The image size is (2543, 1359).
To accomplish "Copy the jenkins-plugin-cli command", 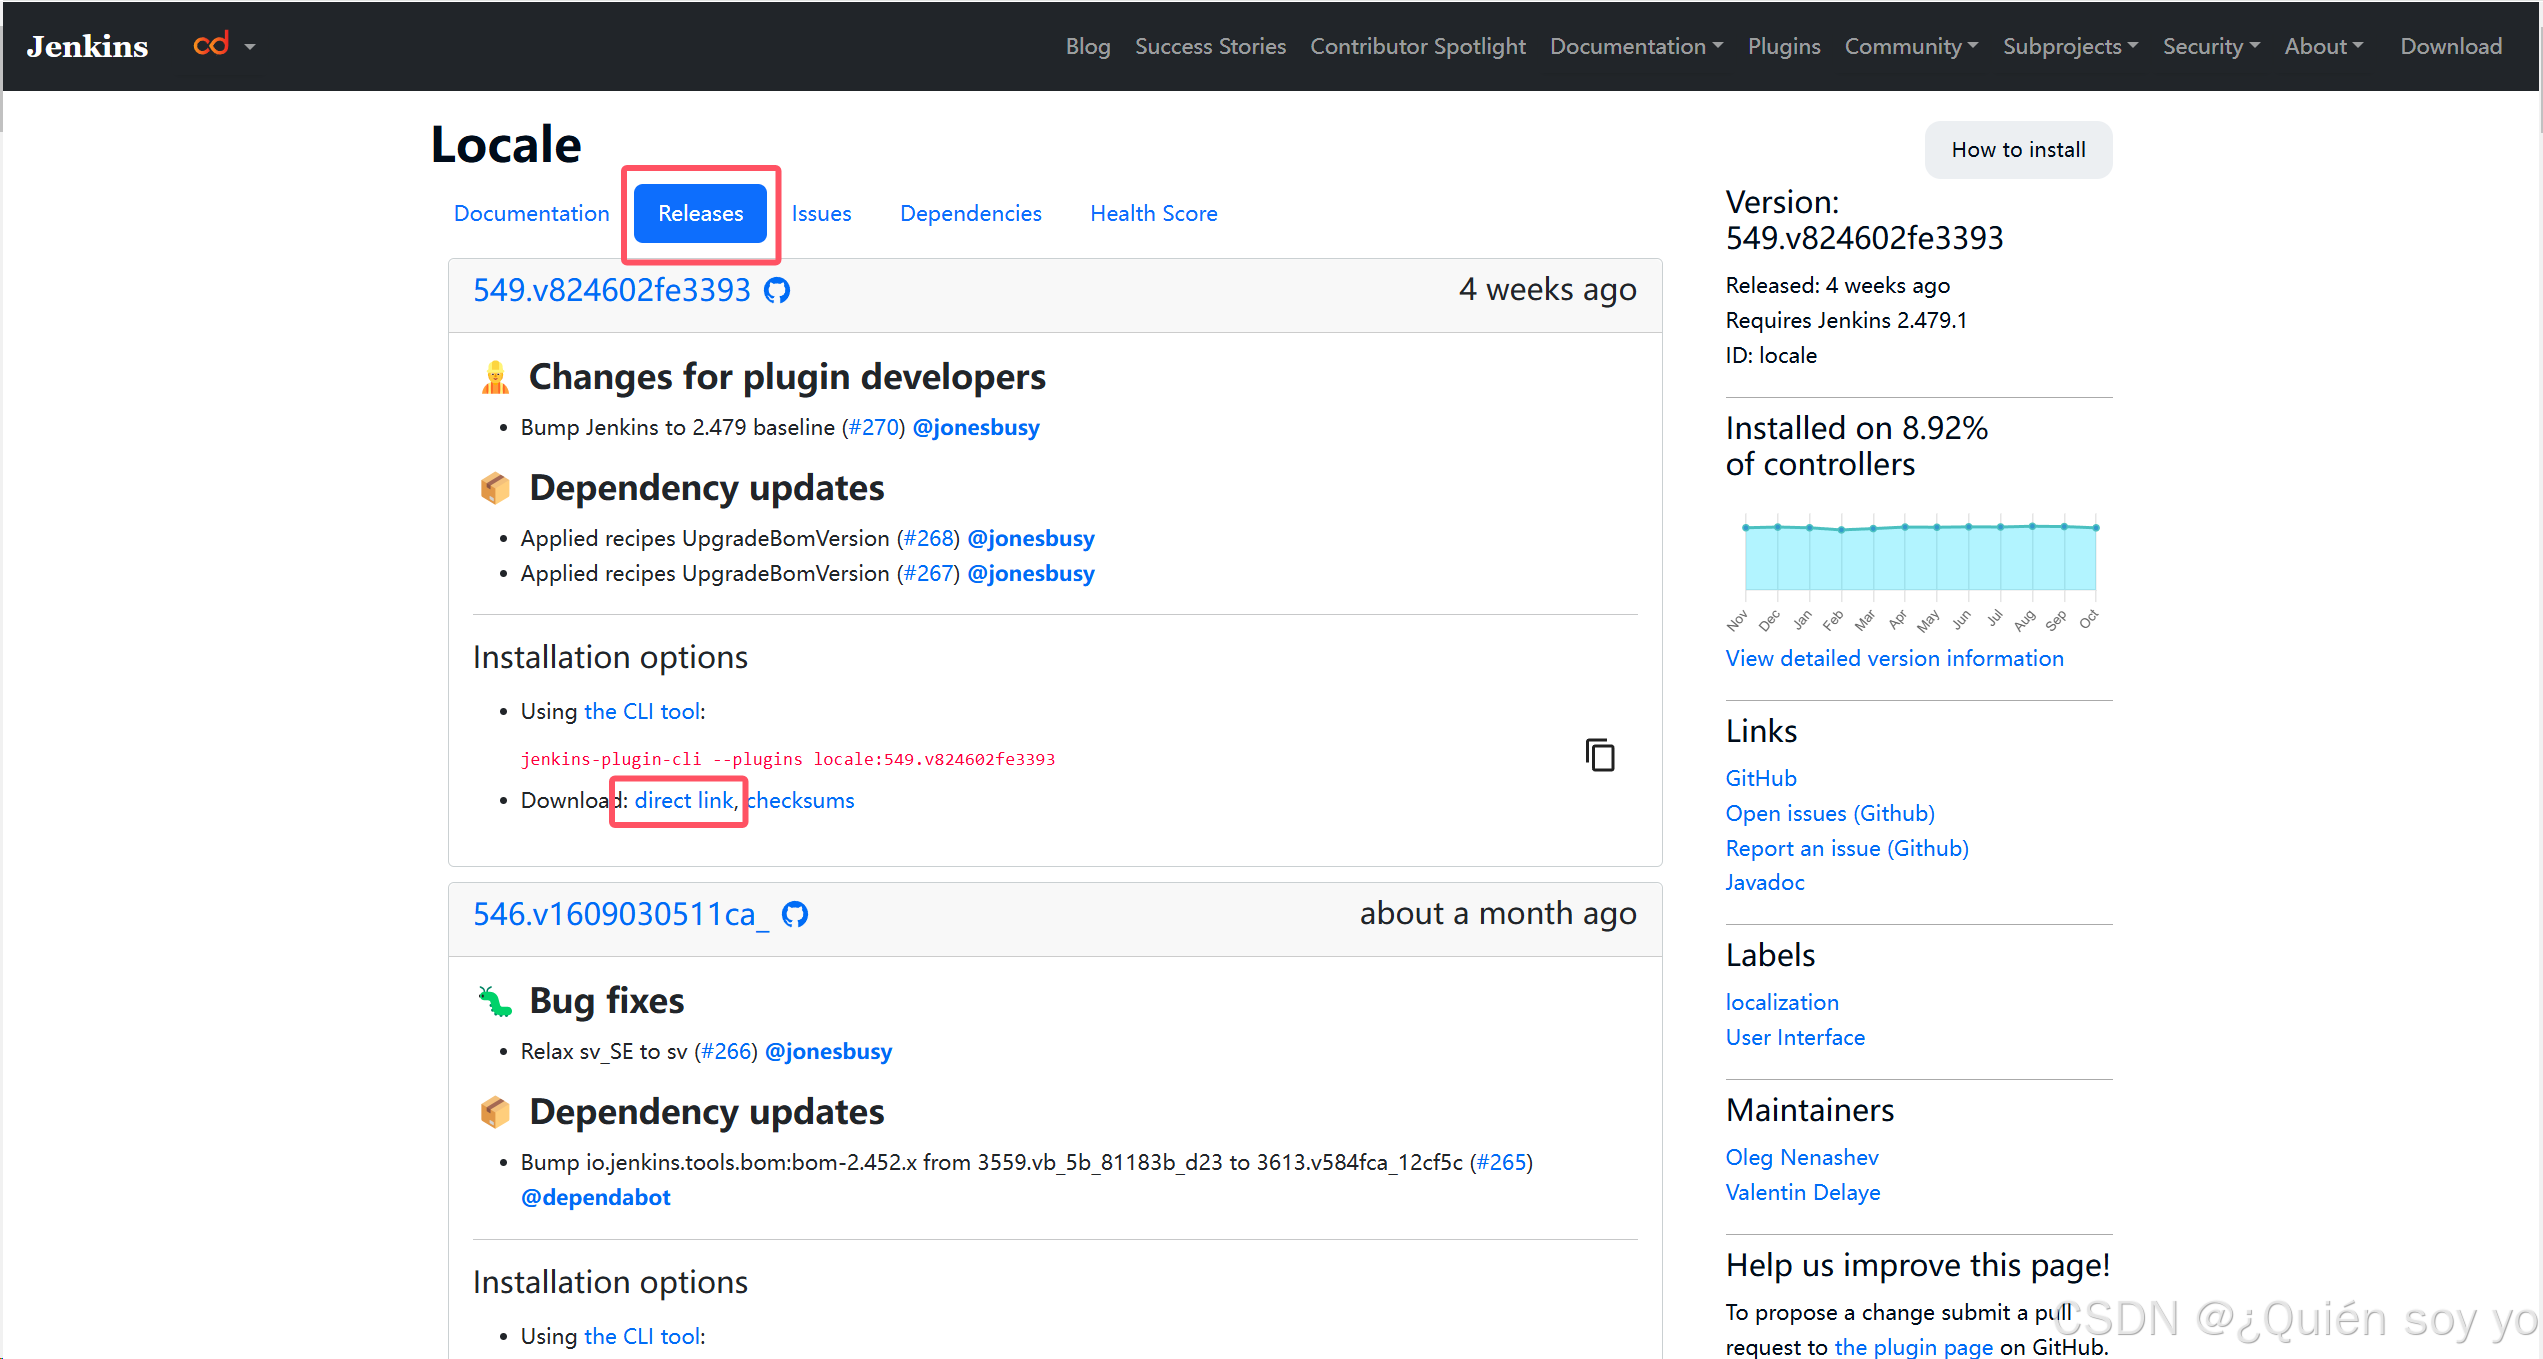I will coord(1600,755).
